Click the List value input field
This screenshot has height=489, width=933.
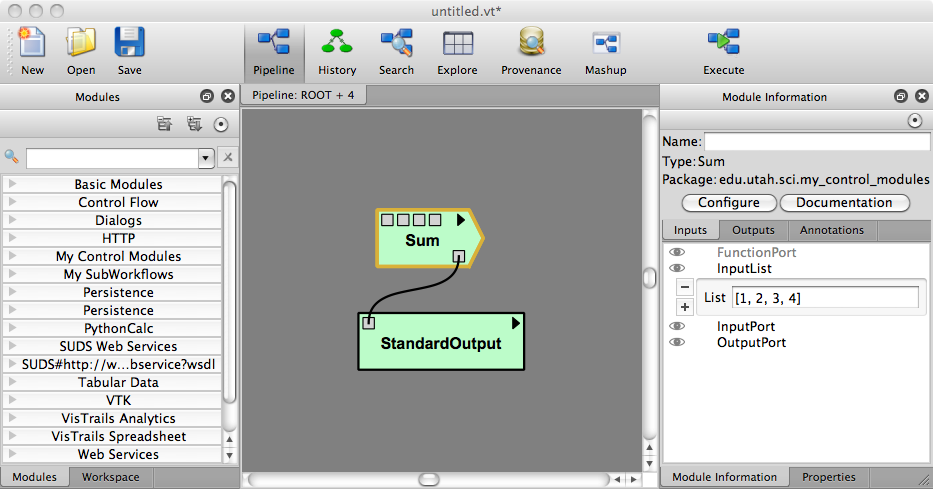click(824, 298)
